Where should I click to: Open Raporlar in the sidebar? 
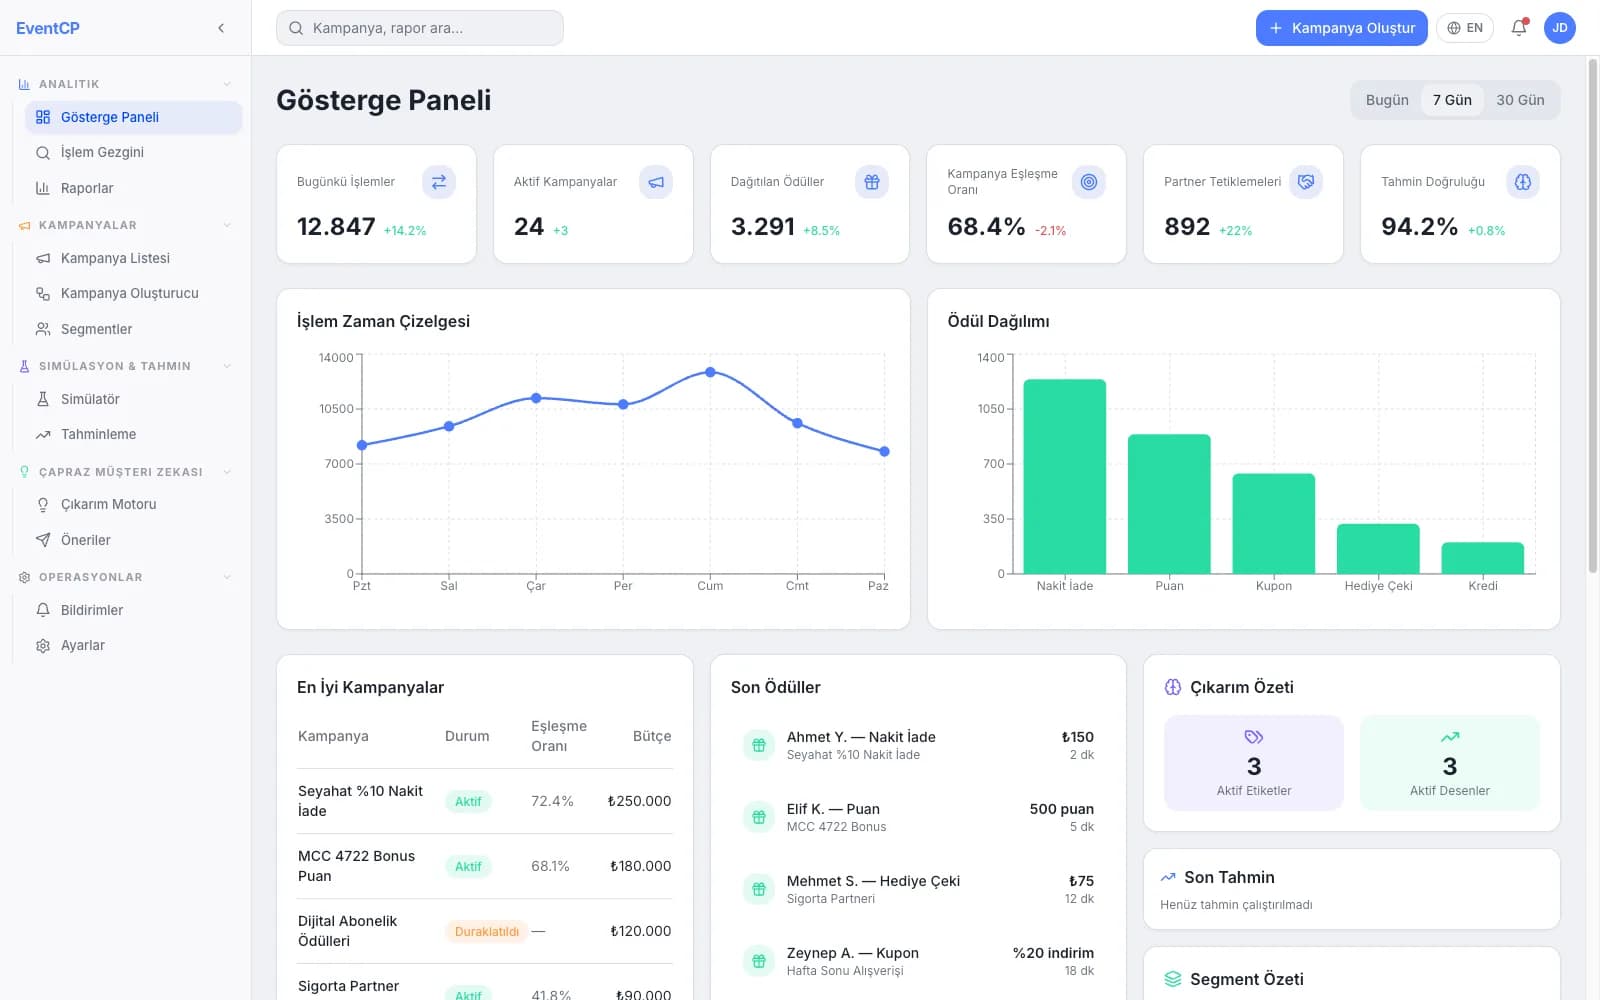tap(133, 188)
